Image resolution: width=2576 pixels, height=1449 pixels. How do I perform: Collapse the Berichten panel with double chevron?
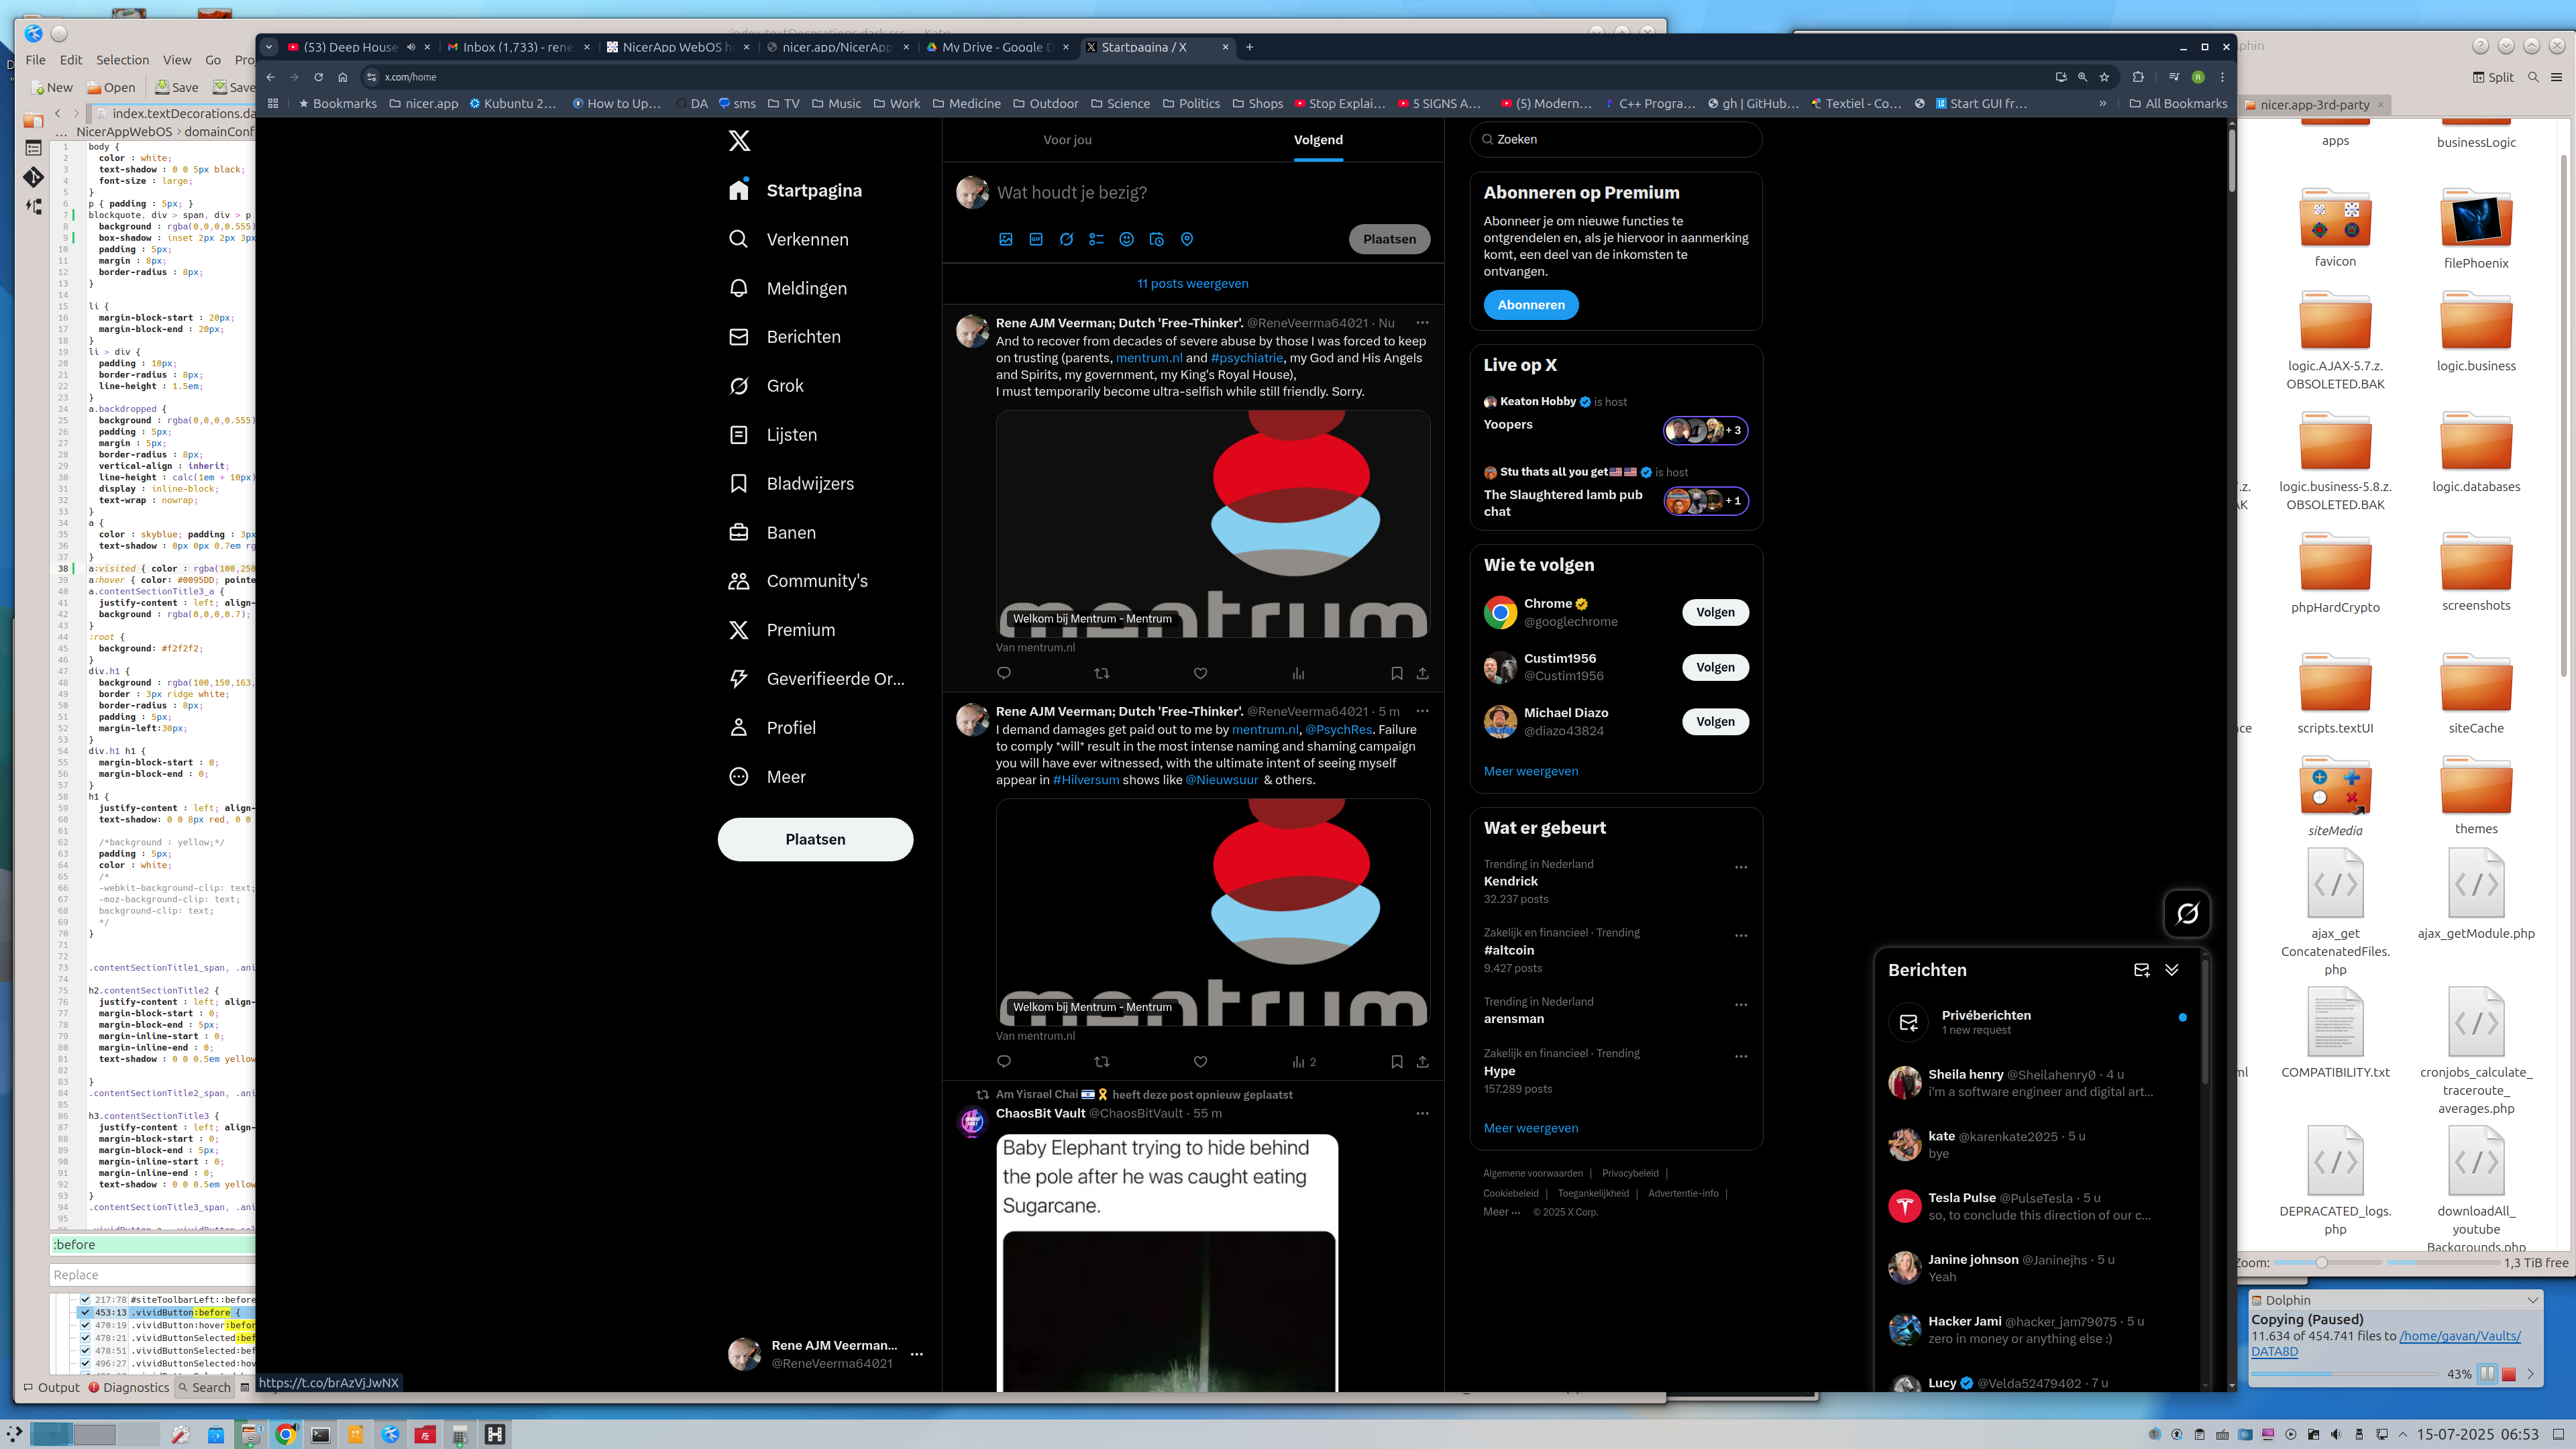pyautogui.click(x=2172, y=970)
